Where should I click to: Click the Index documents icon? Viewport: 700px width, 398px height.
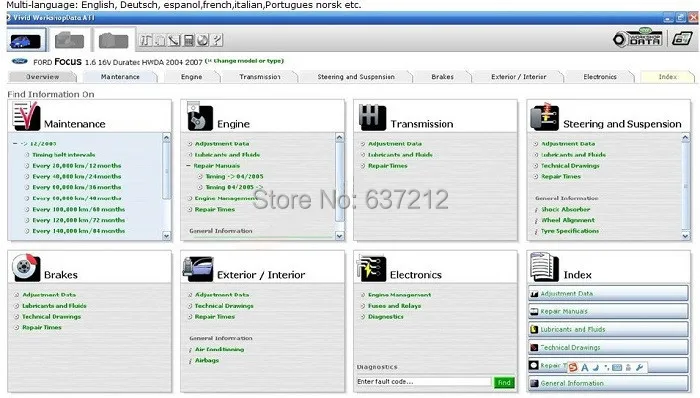coord(544,267)
